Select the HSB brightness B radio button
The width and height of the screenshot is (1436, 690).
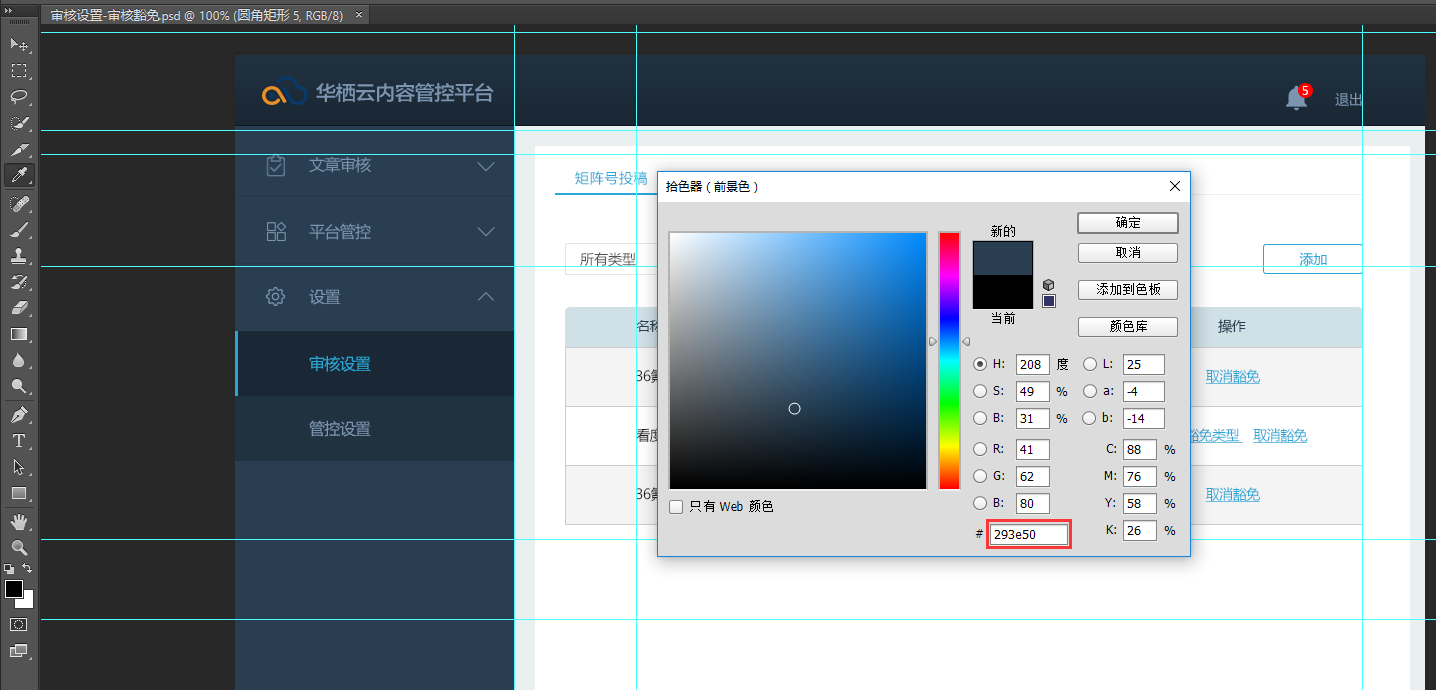[x=980, y=418]
